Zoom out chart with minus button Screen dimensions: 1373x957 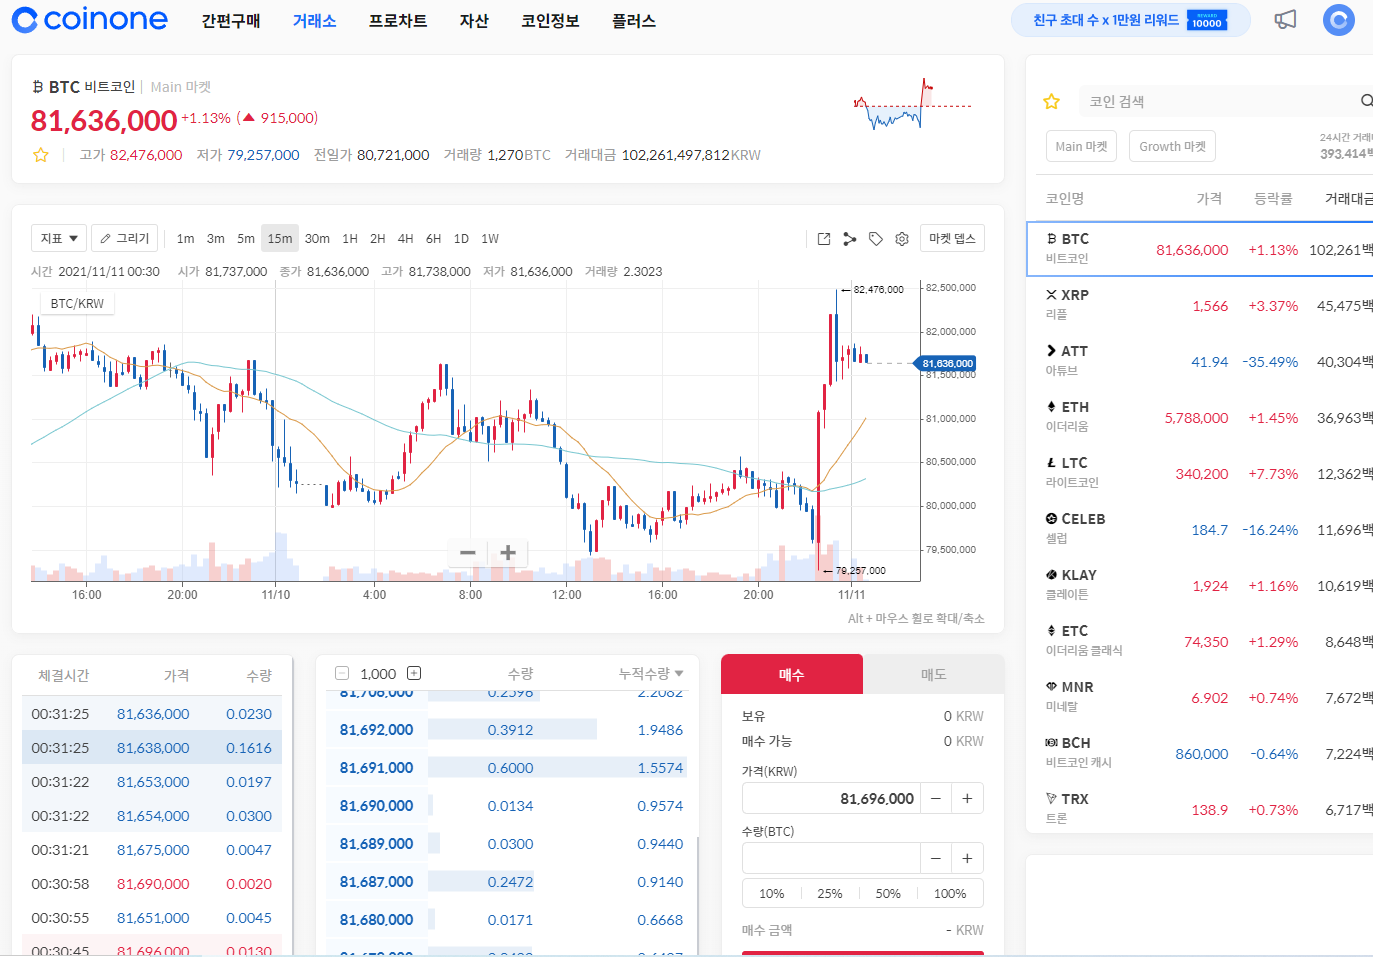[x=467, y=553]
